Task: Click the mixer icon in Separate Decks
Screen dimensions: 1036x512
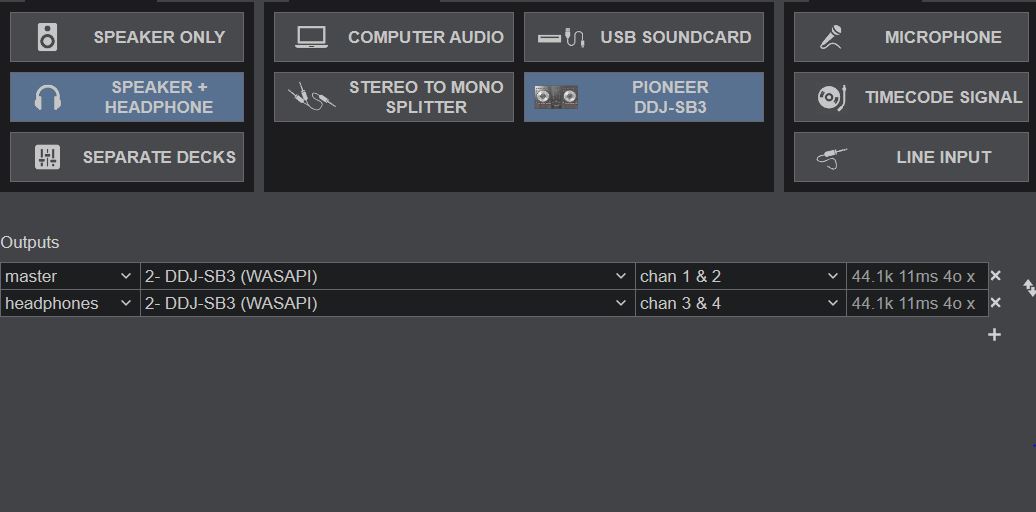Action: coord(48,157)
